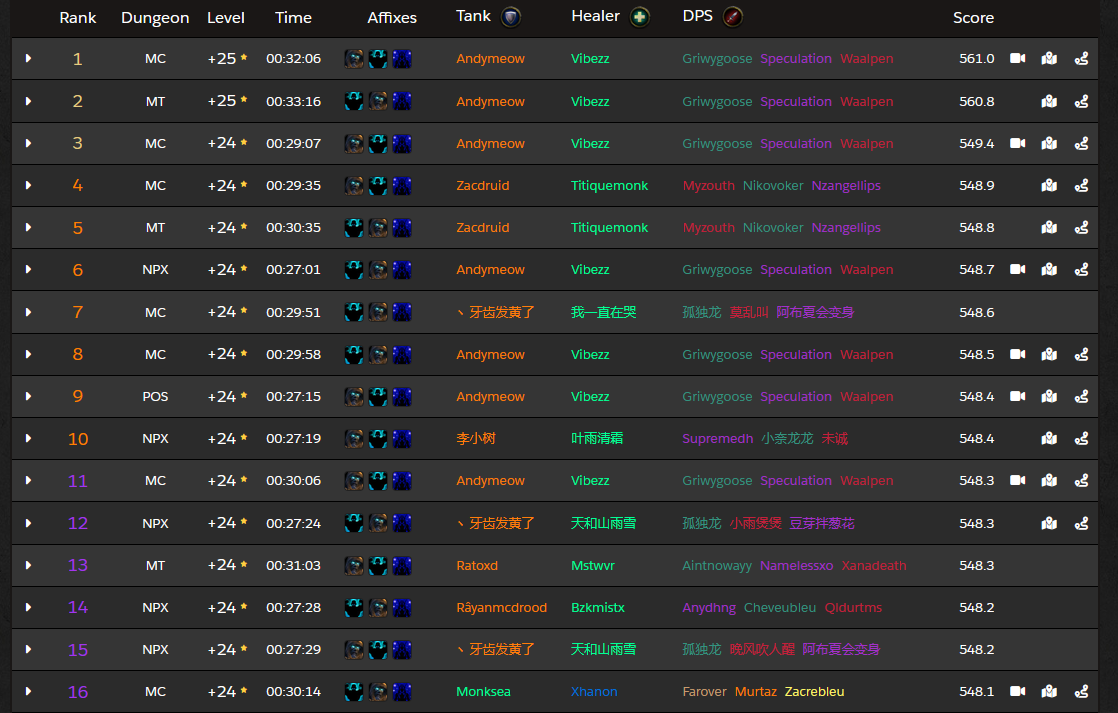Open DPS Supremedh's profile link
Viewport: 1118px width, 713px height.
point(717,438)
